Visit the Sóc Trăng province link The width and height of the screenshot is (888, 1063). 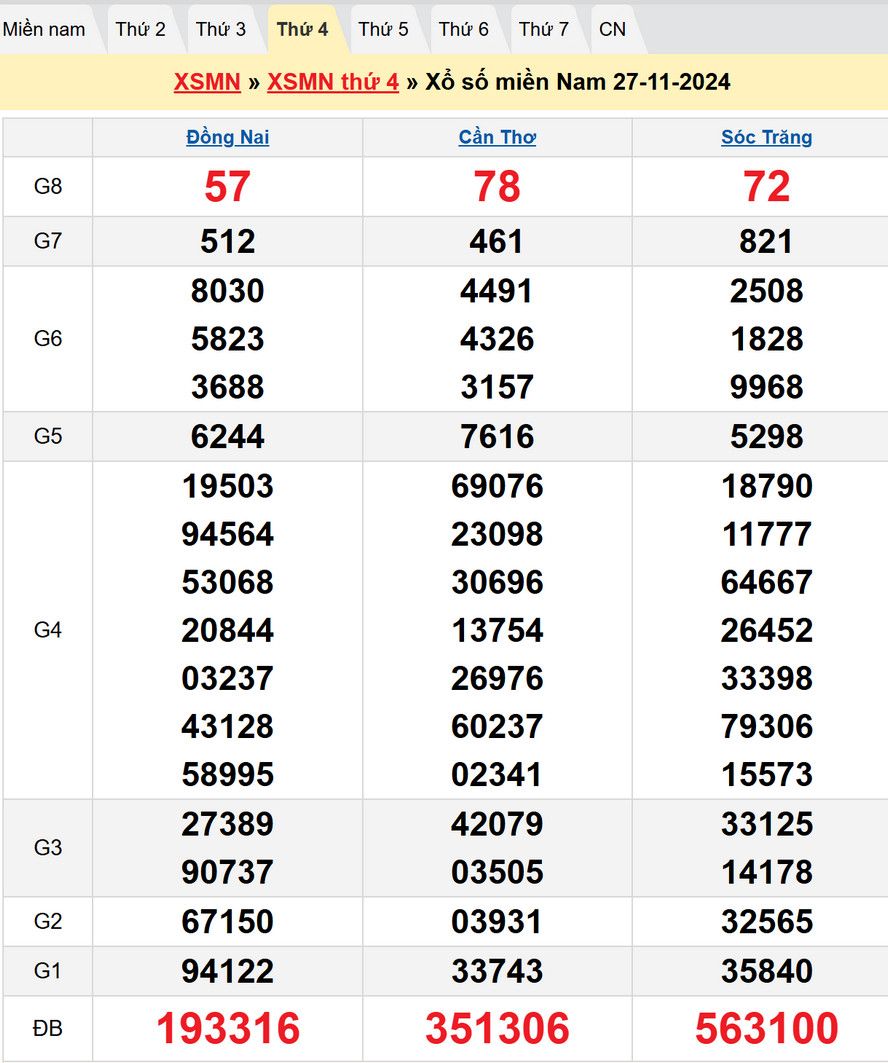(767, 138)
